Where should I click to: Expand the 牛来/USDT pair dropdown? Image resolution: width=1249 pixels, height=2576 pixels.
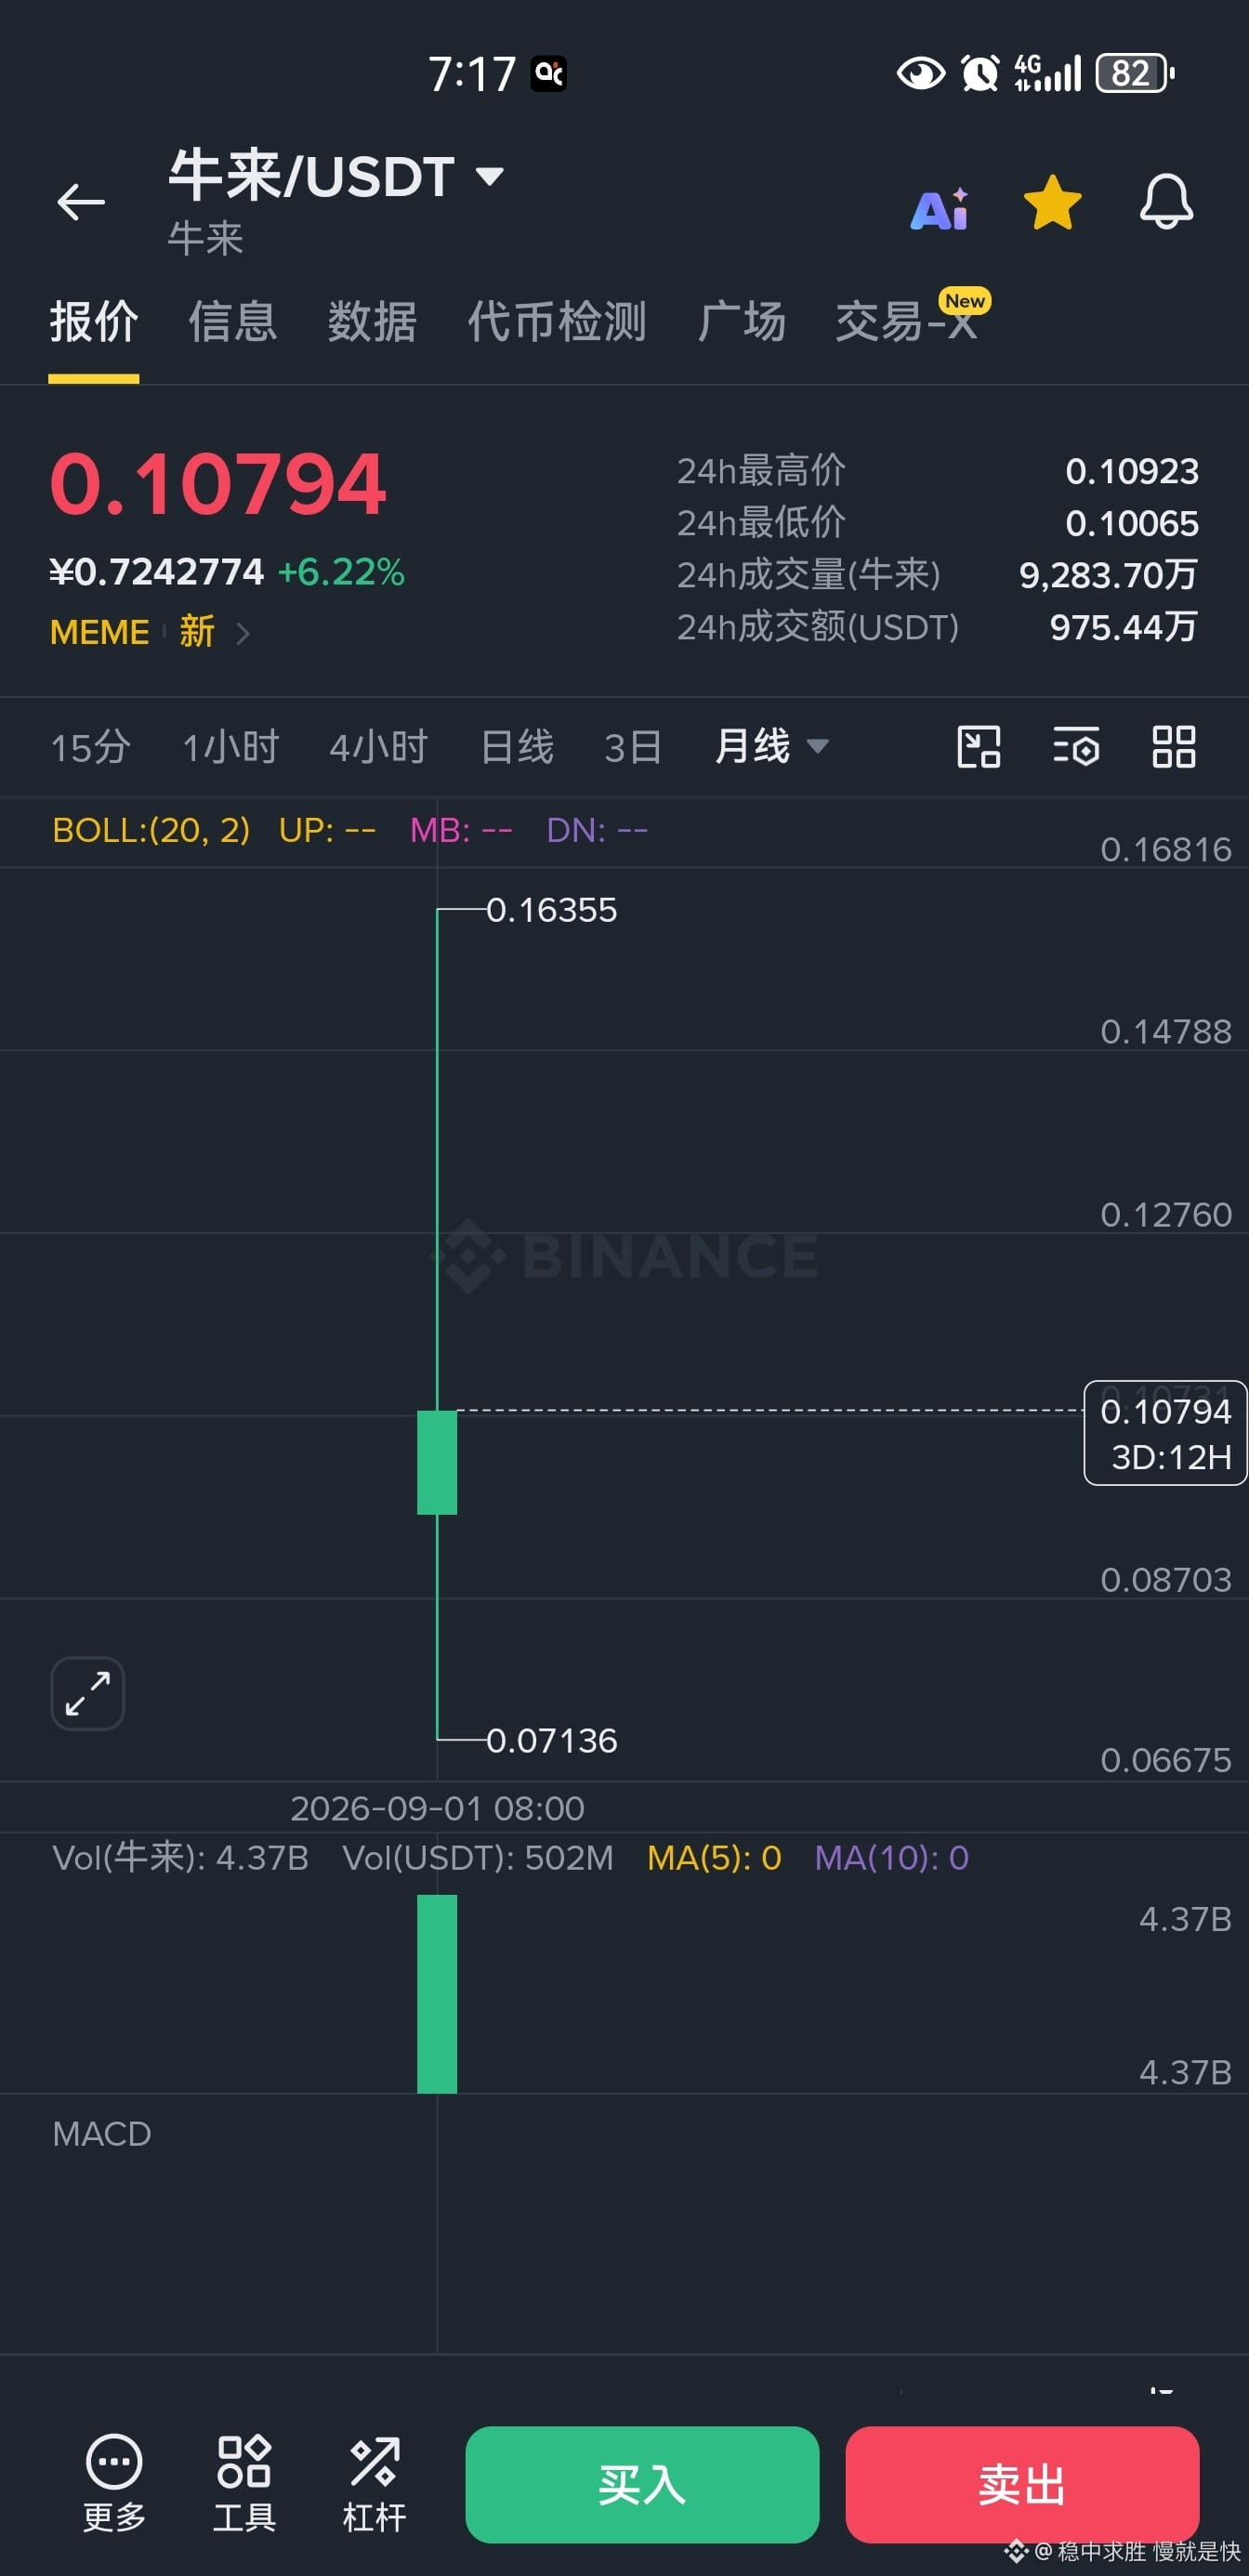(x=490, y=176)
